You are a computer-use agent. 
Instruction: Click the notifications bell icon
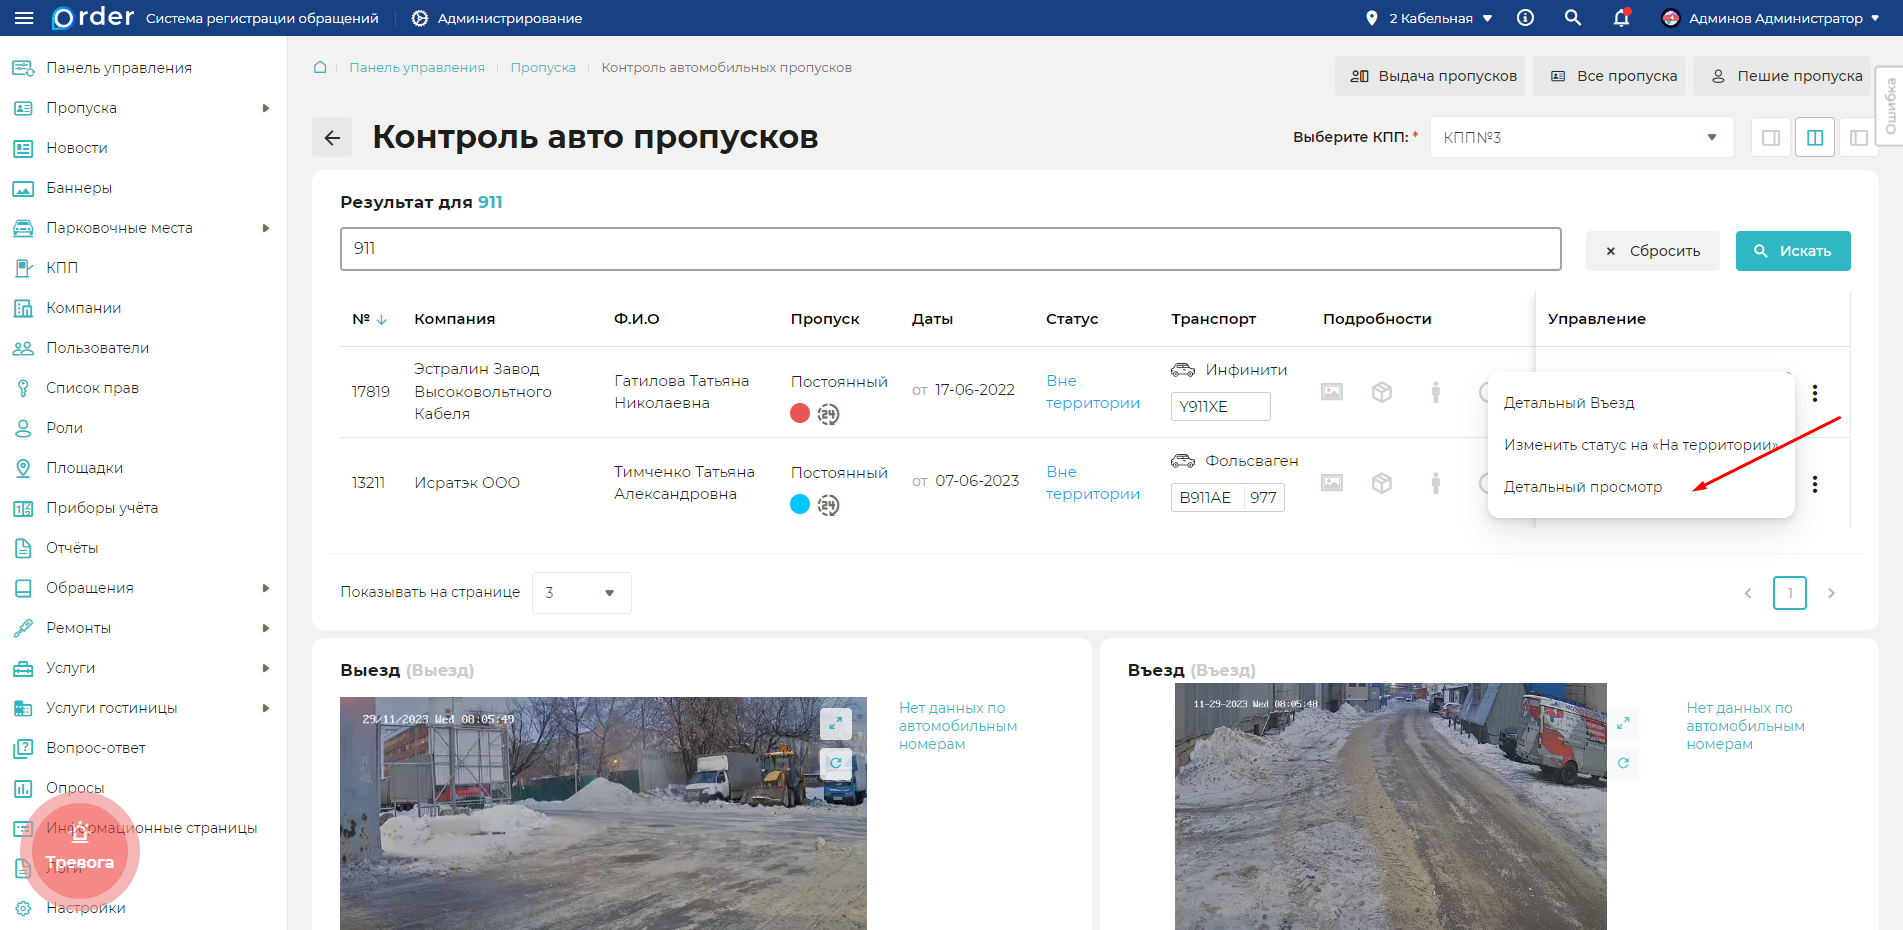tap(1621, 18)
